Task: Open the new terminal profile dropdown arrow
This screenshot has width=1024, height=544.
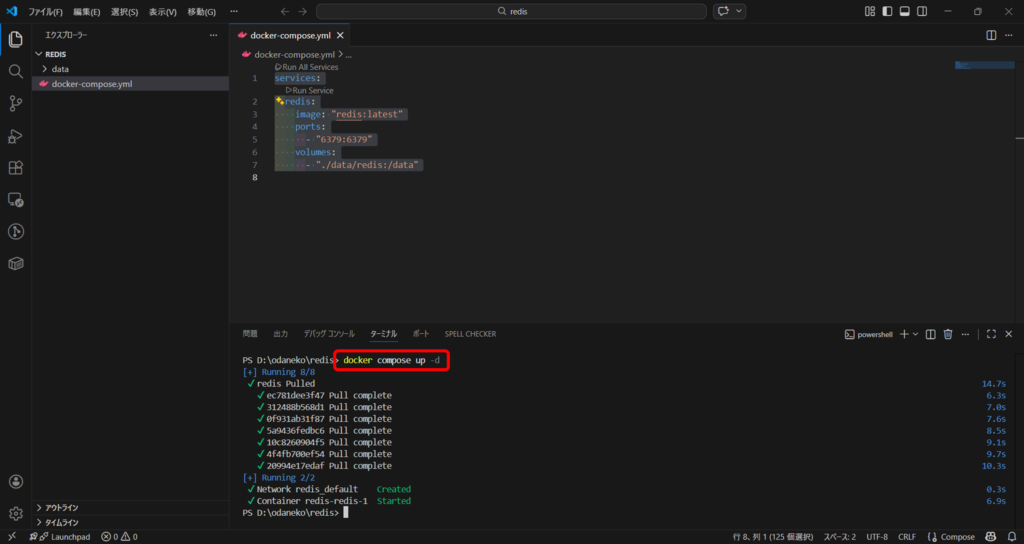Action: point(915,334)
